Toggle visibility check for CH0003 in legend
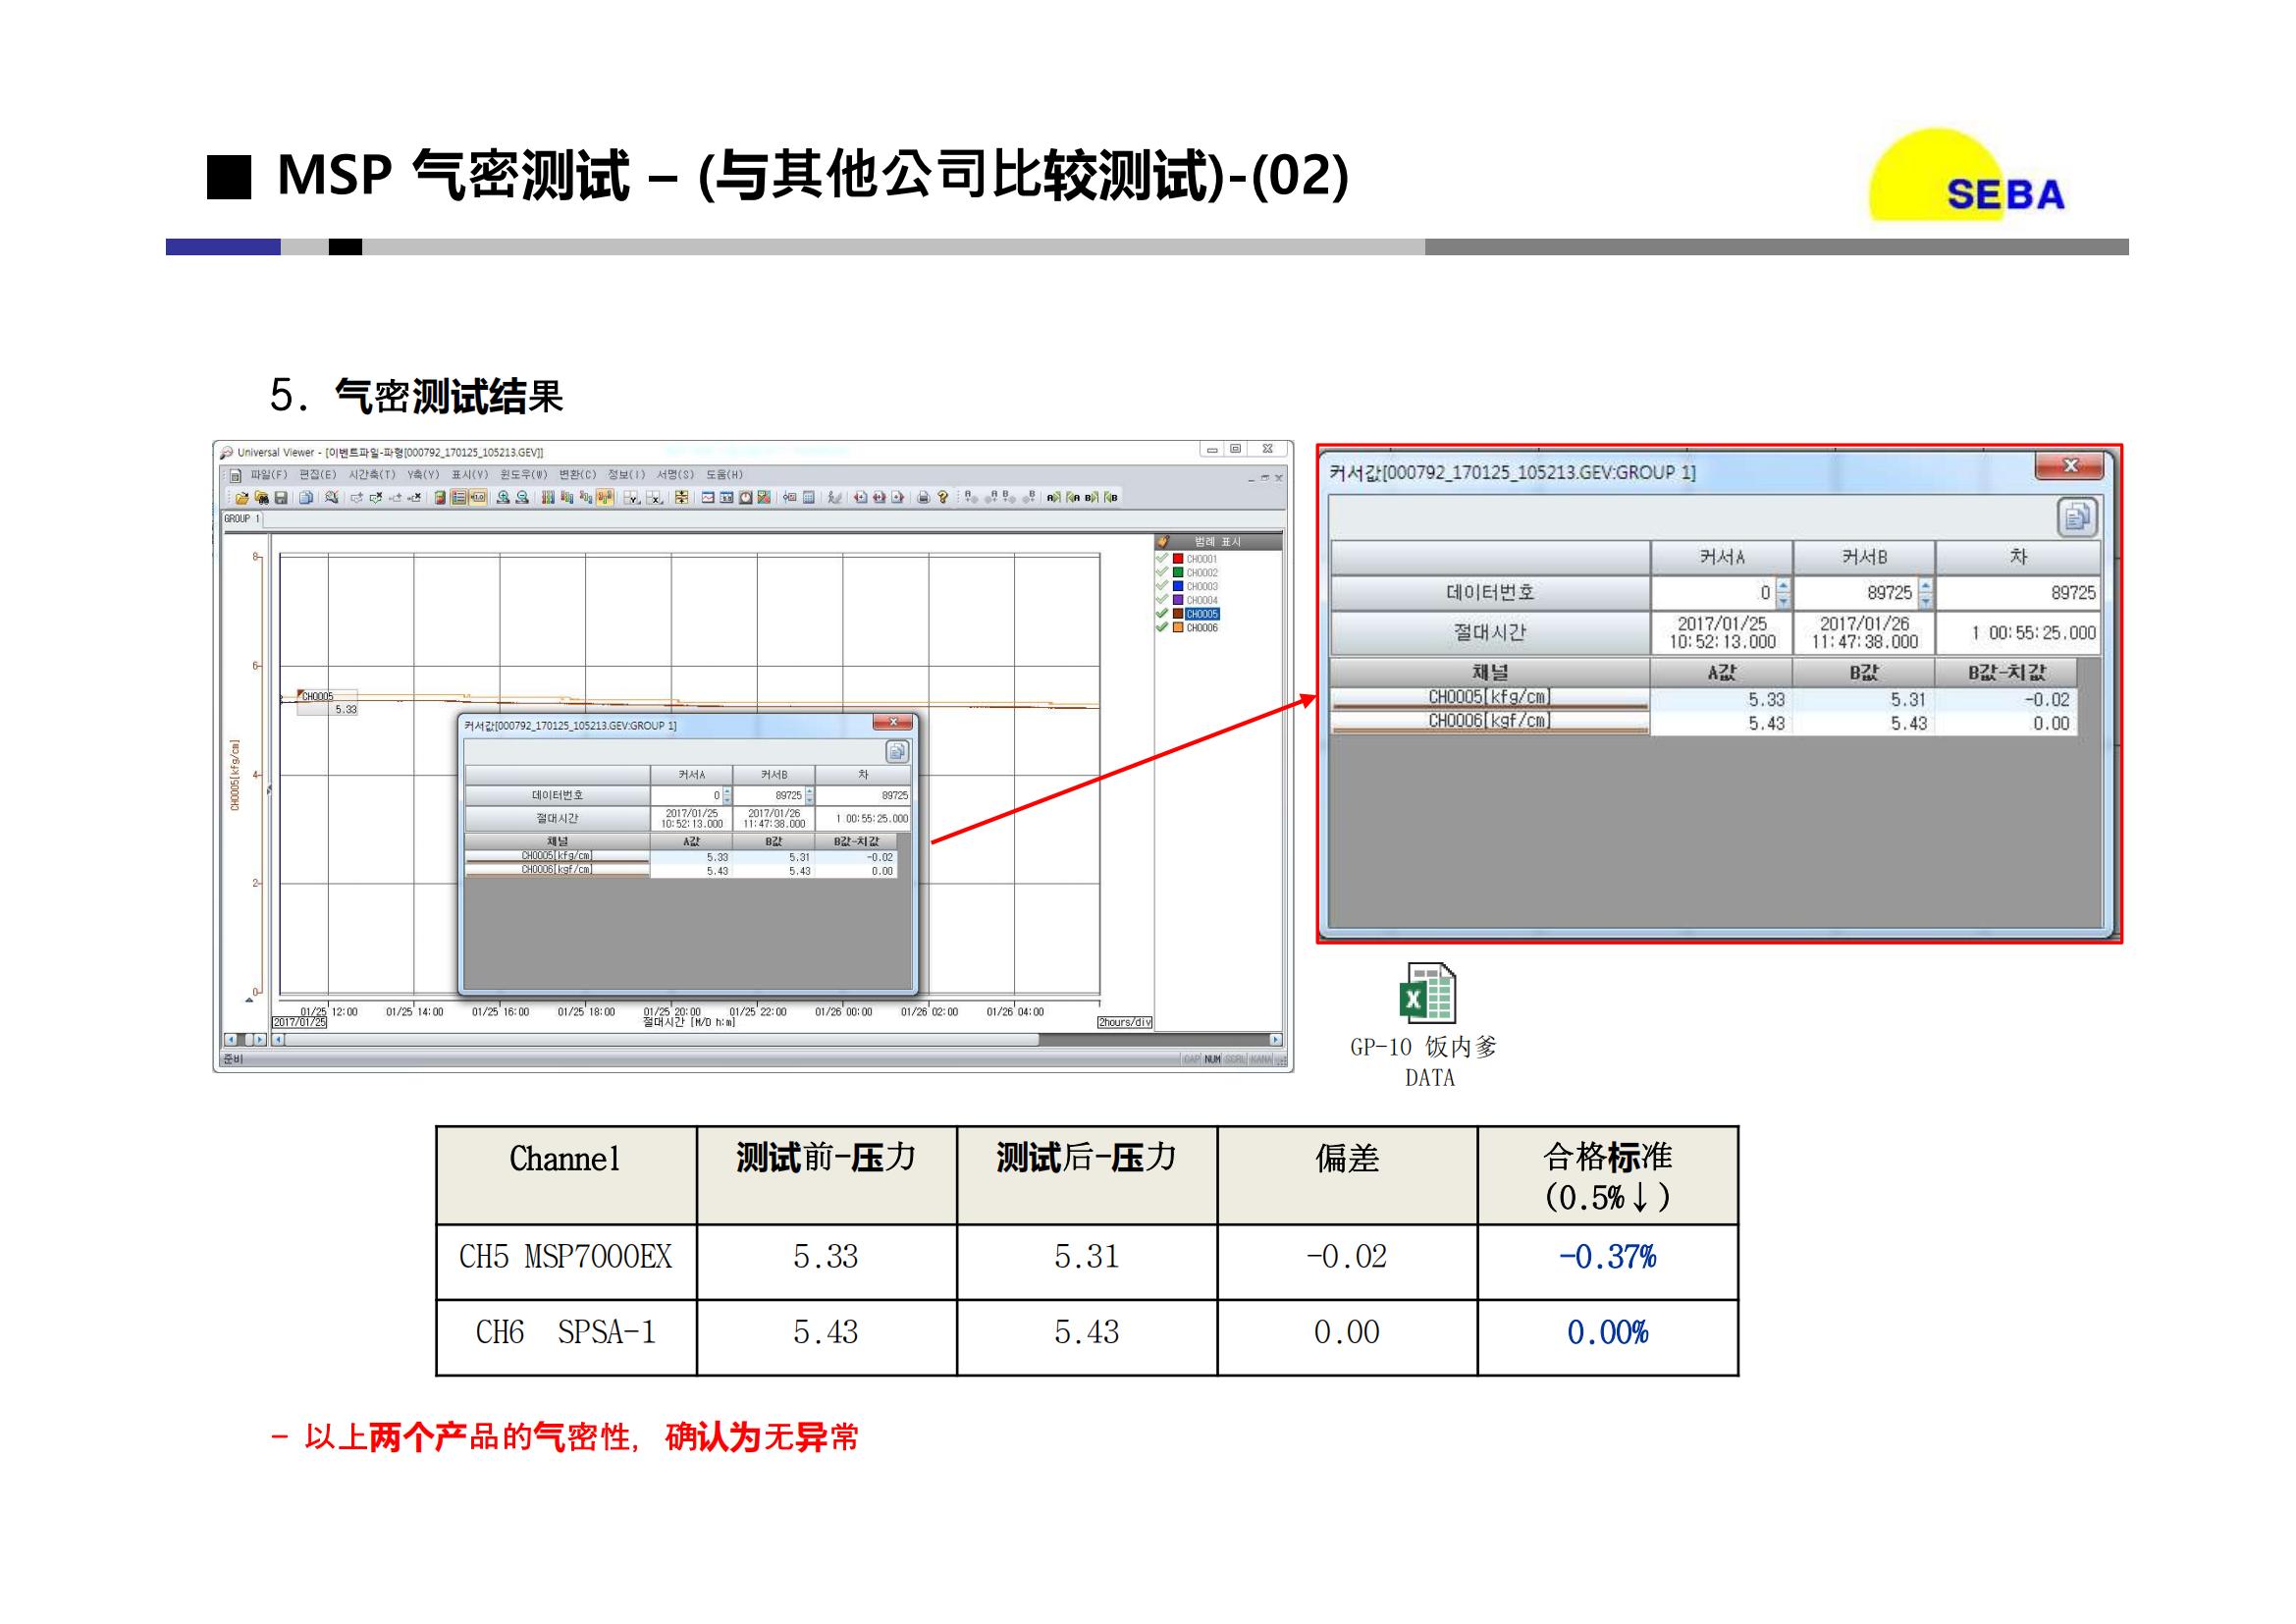The height and width of the screenshot is (1624, 2296). pos(1162,586)
